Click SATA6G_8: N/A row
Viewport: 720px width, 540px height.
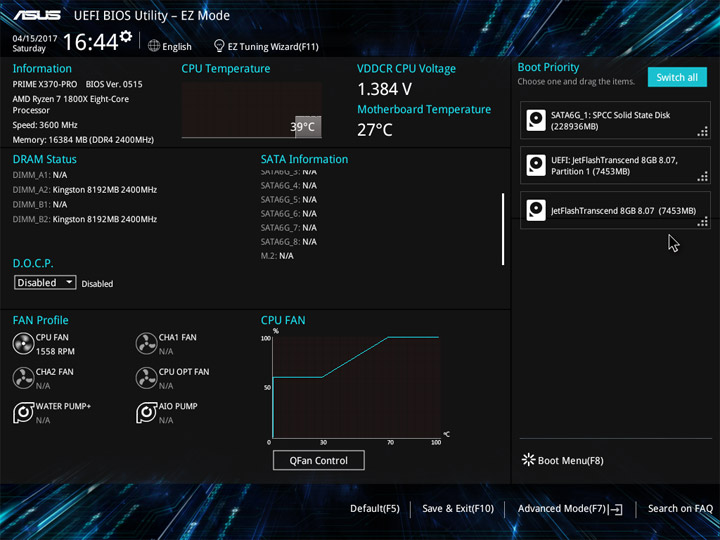289,242
